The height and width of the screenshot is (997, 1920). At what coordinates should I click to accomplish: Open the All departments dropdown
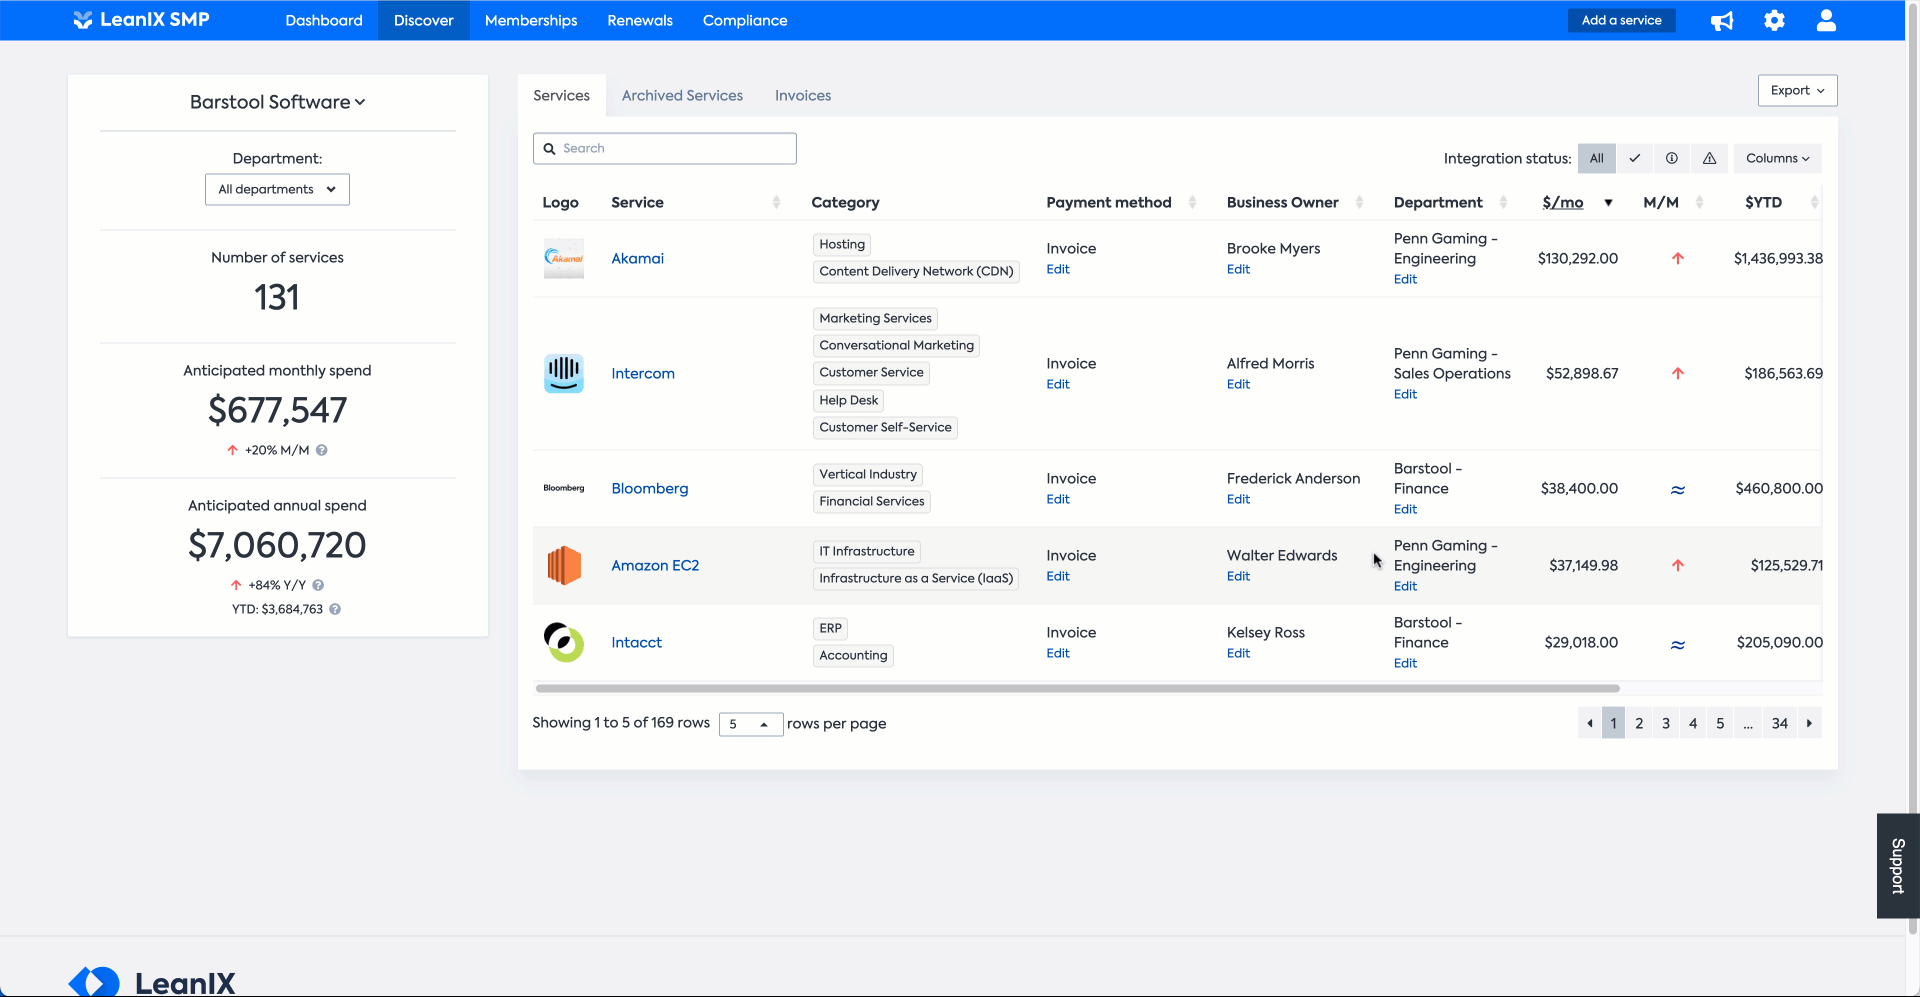[x=277, y=190]
